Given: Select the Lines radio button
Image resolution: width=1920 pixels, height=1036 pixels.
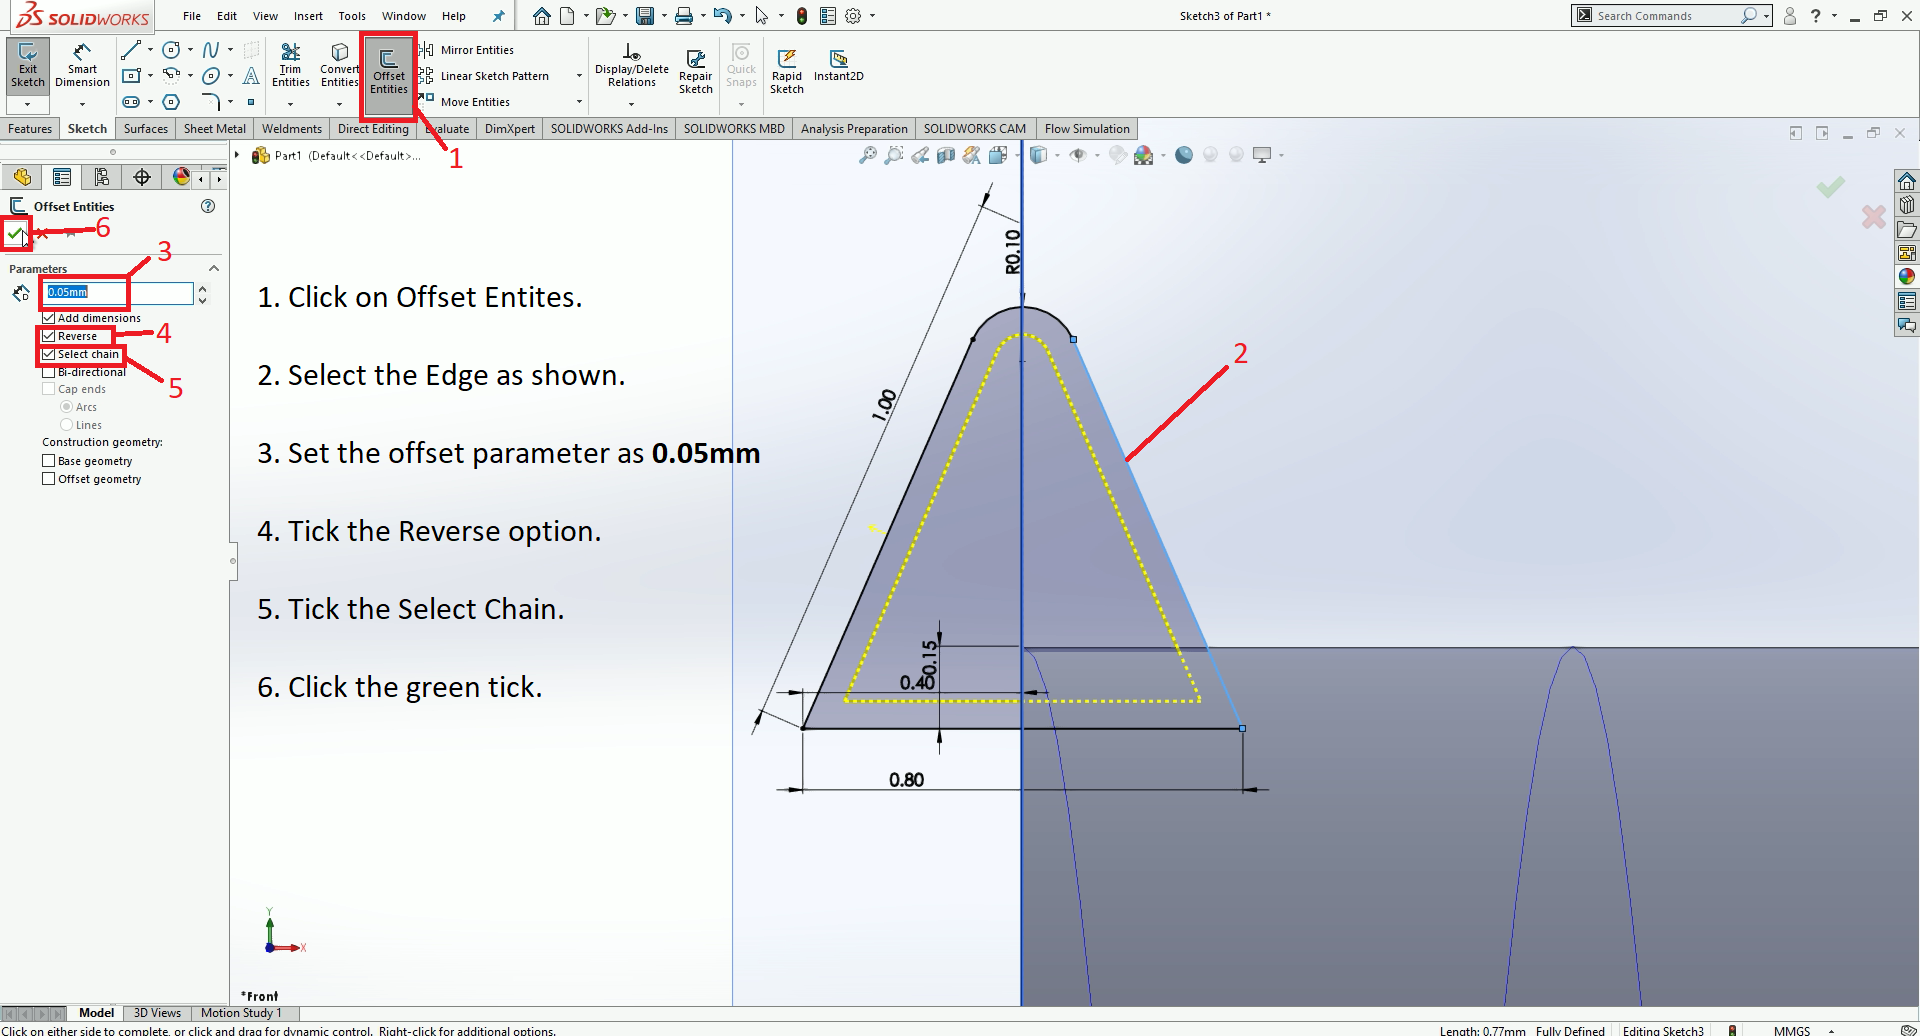Looking at the screenshot, I should click(66, 425).
